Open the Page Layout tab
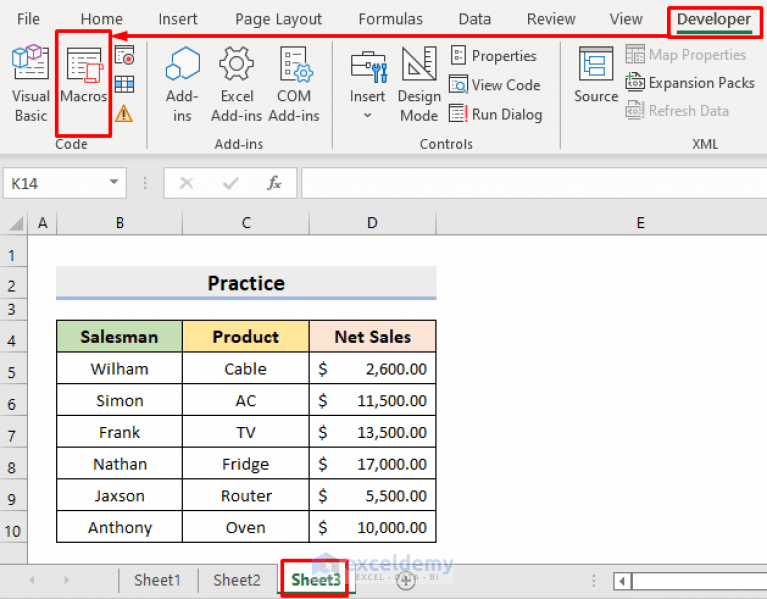This screenshot has width=767, height=599. (278, 19)
